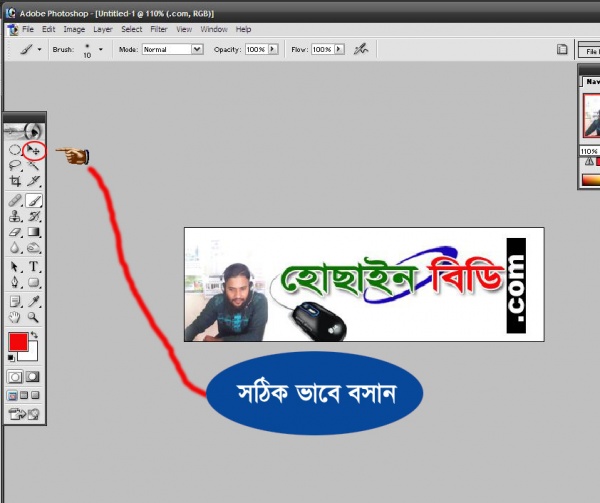Viewport: 600px width, 503px height.
Task: Choose Standard Screen mode
Action: click(x=12, y=395)
